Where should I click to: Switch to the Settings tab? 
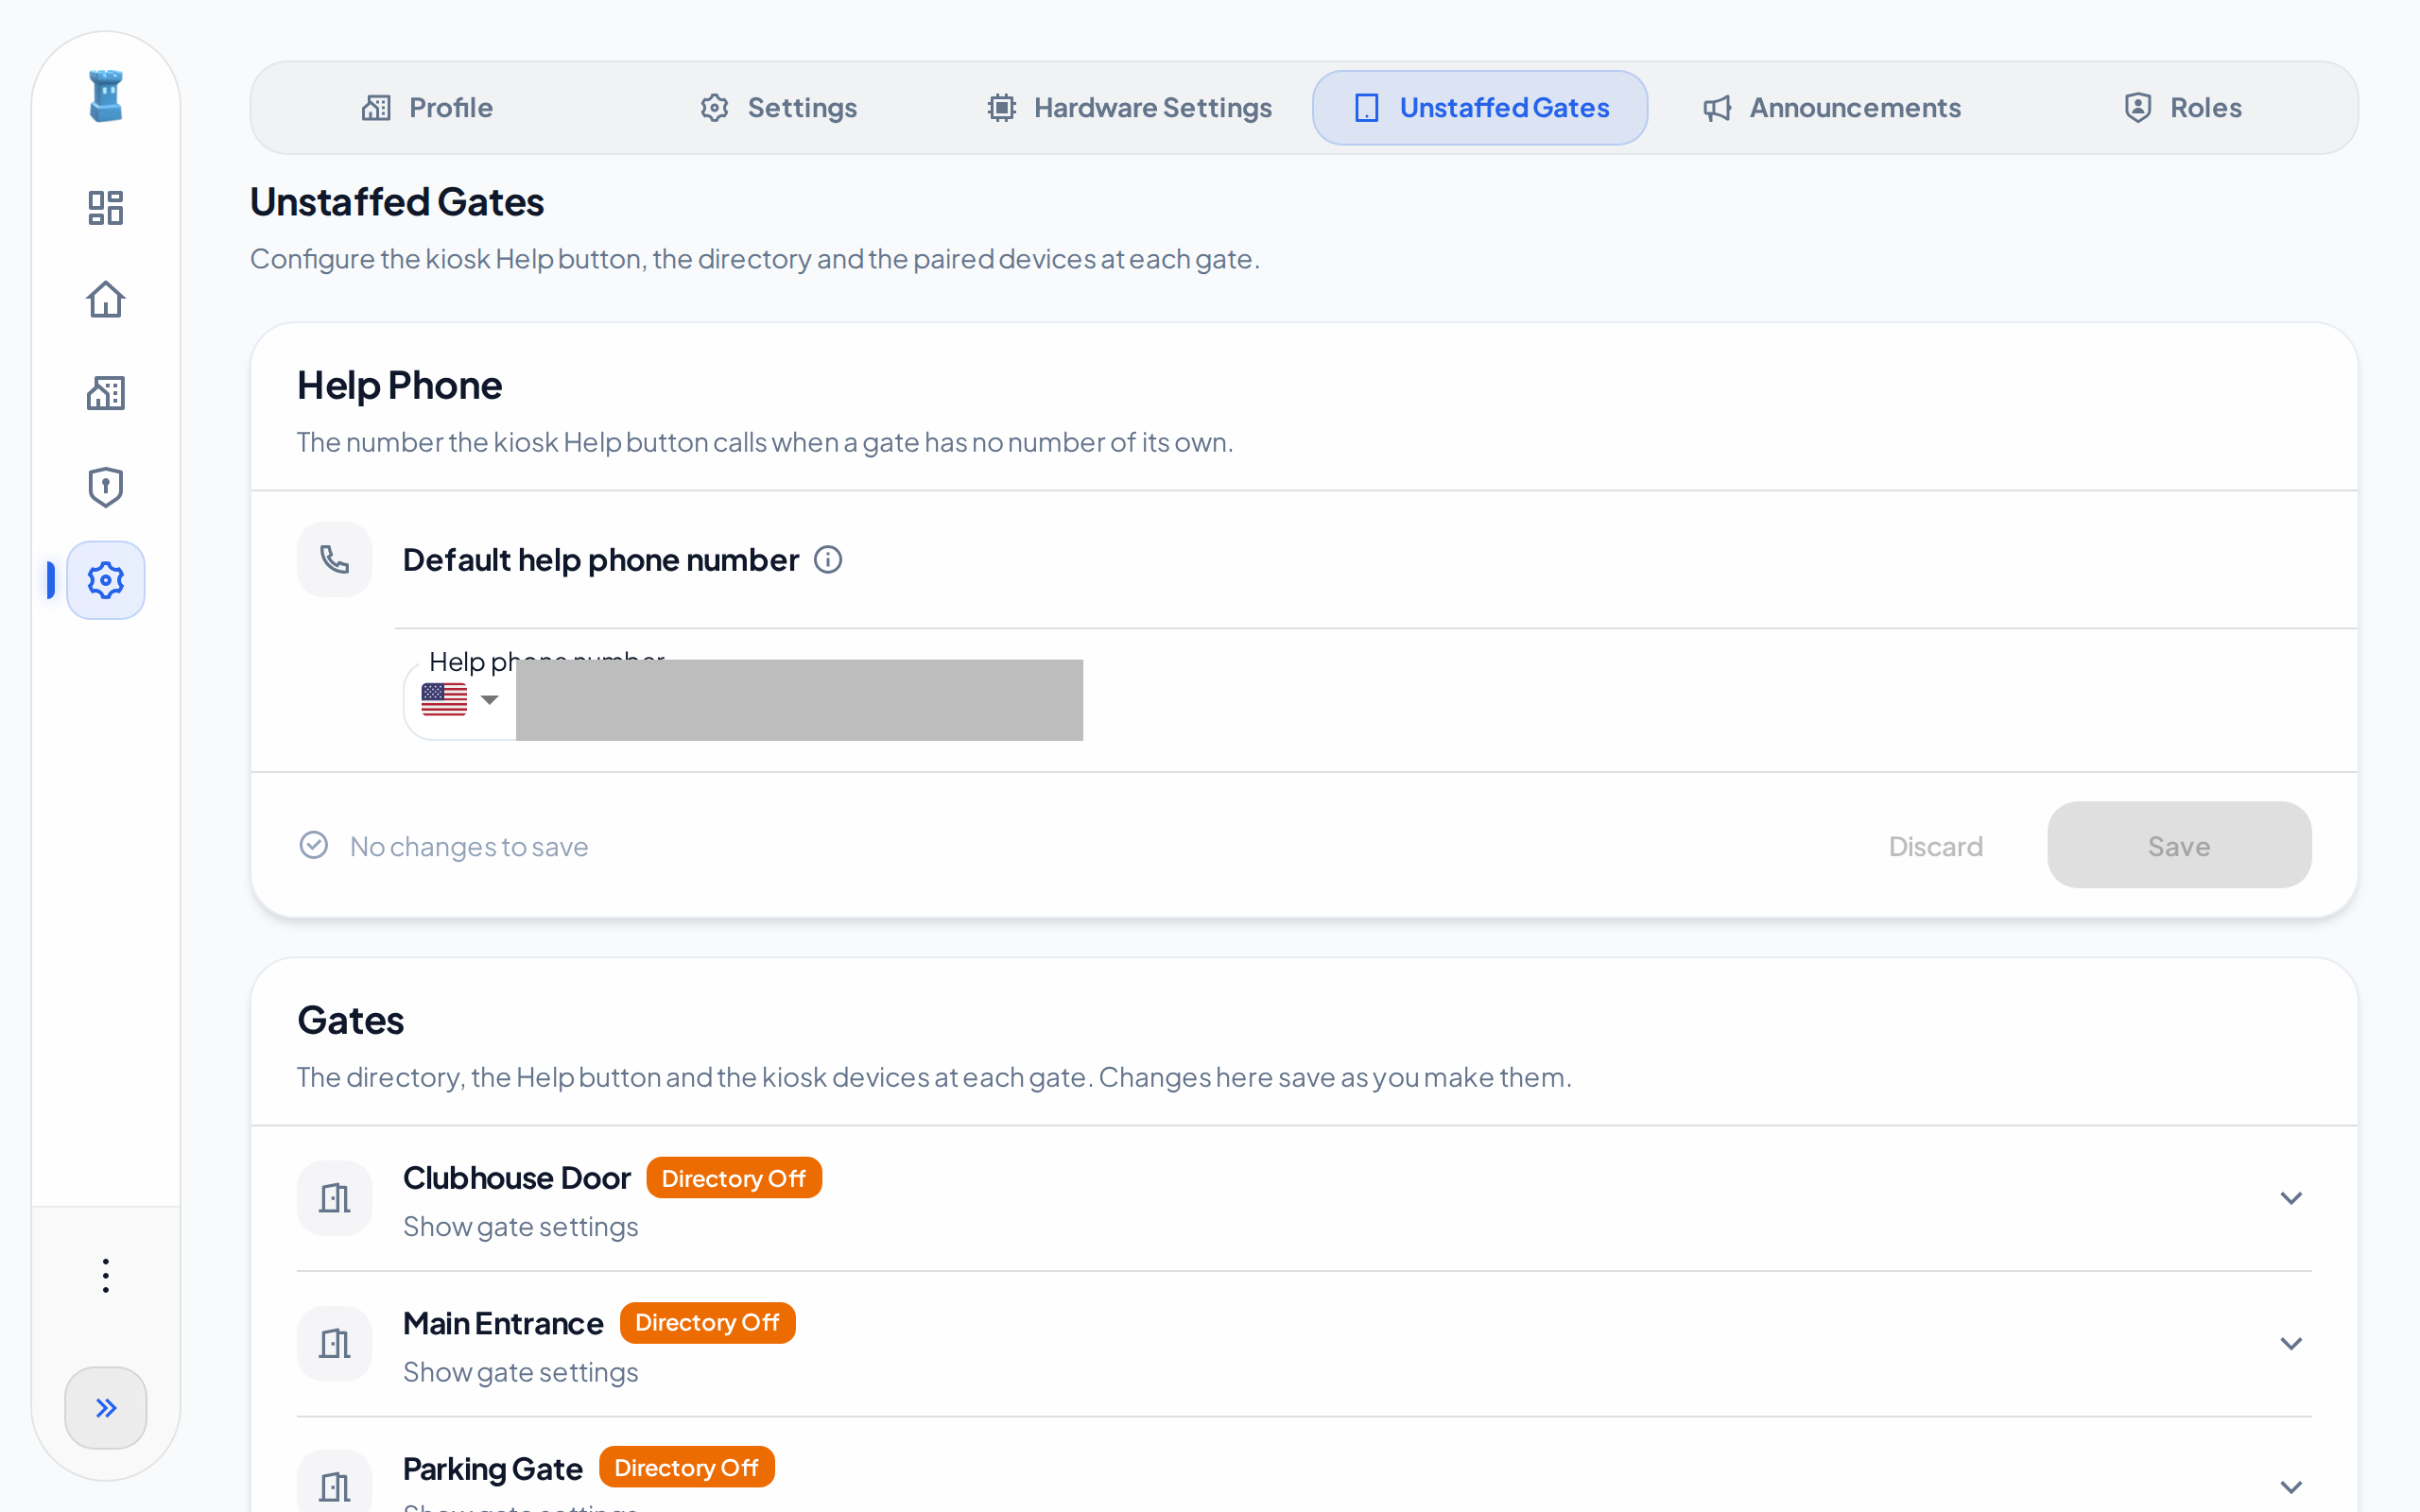779,108
